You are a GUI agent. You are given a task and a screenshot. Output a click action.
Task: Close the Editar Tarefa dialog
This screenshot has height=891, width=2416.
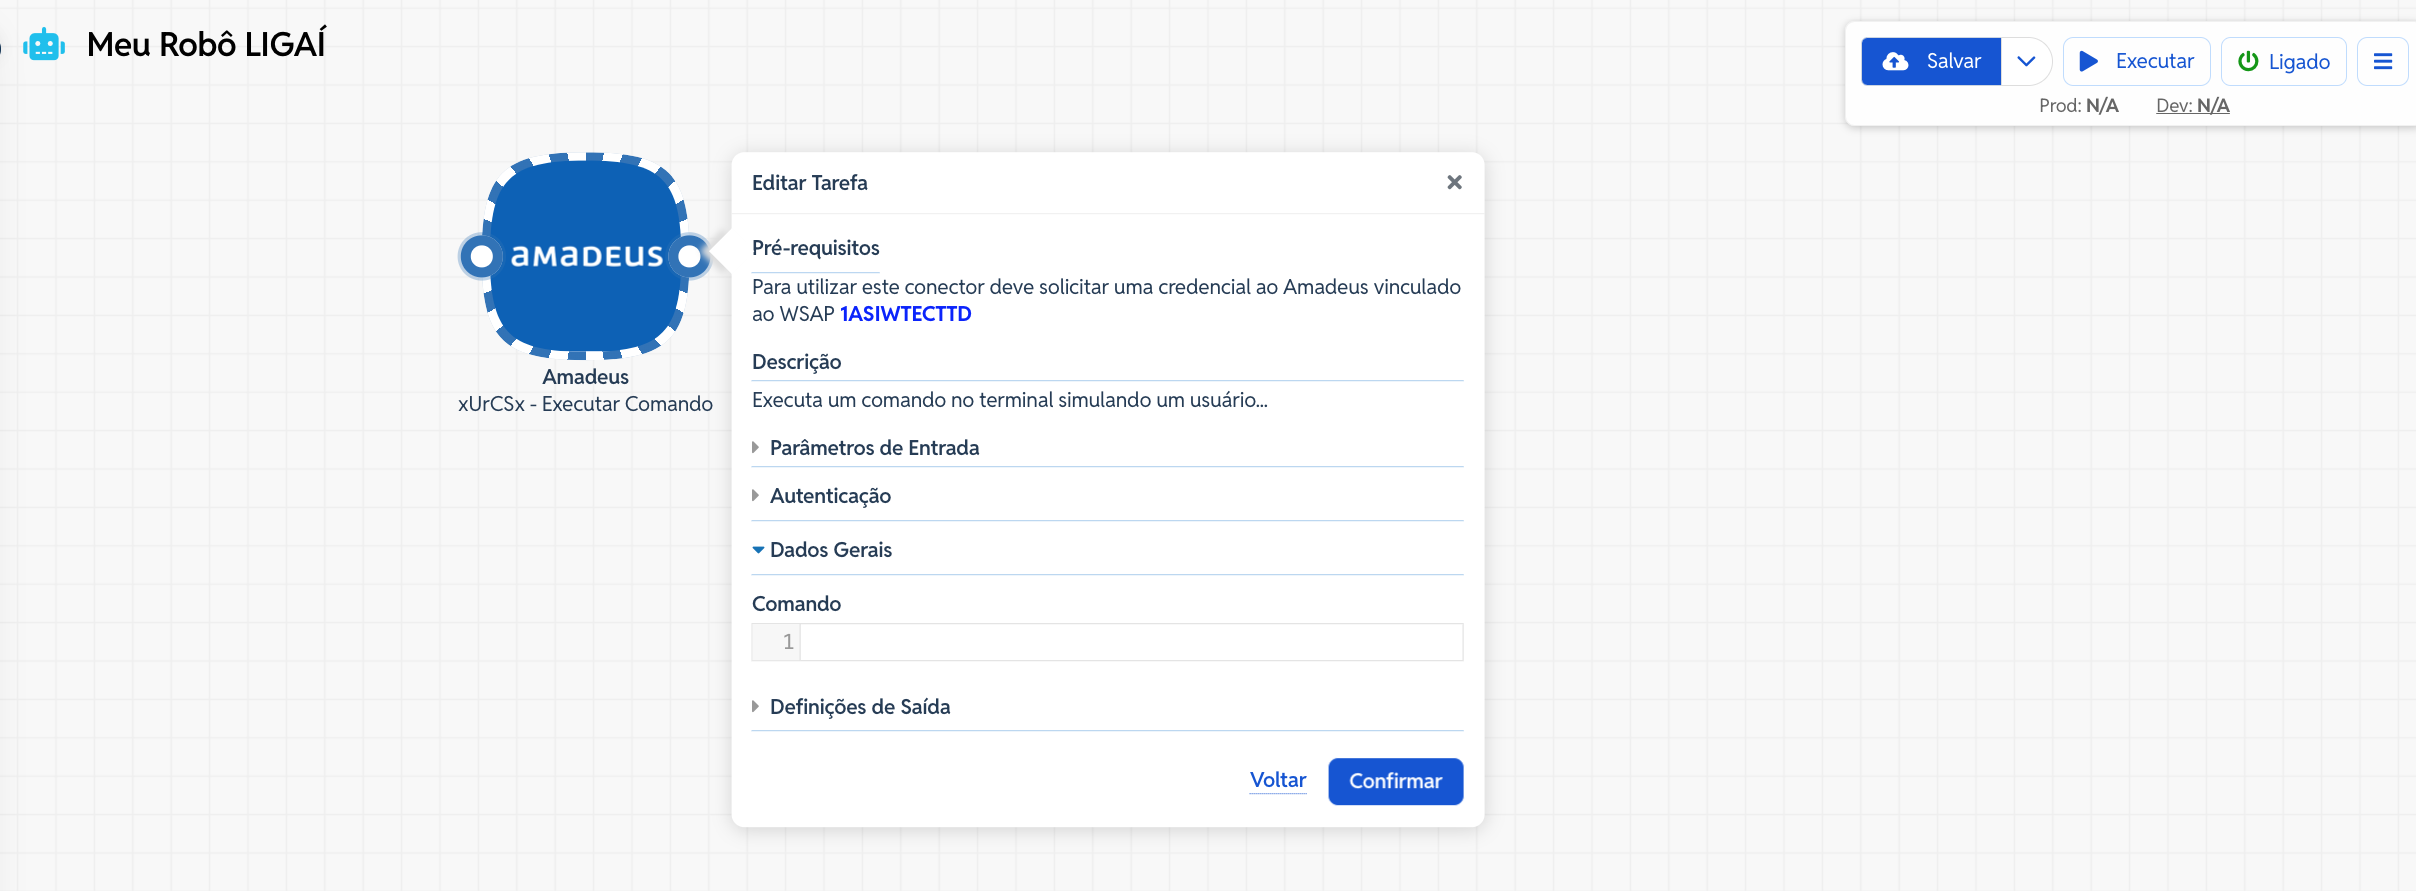1454,182
